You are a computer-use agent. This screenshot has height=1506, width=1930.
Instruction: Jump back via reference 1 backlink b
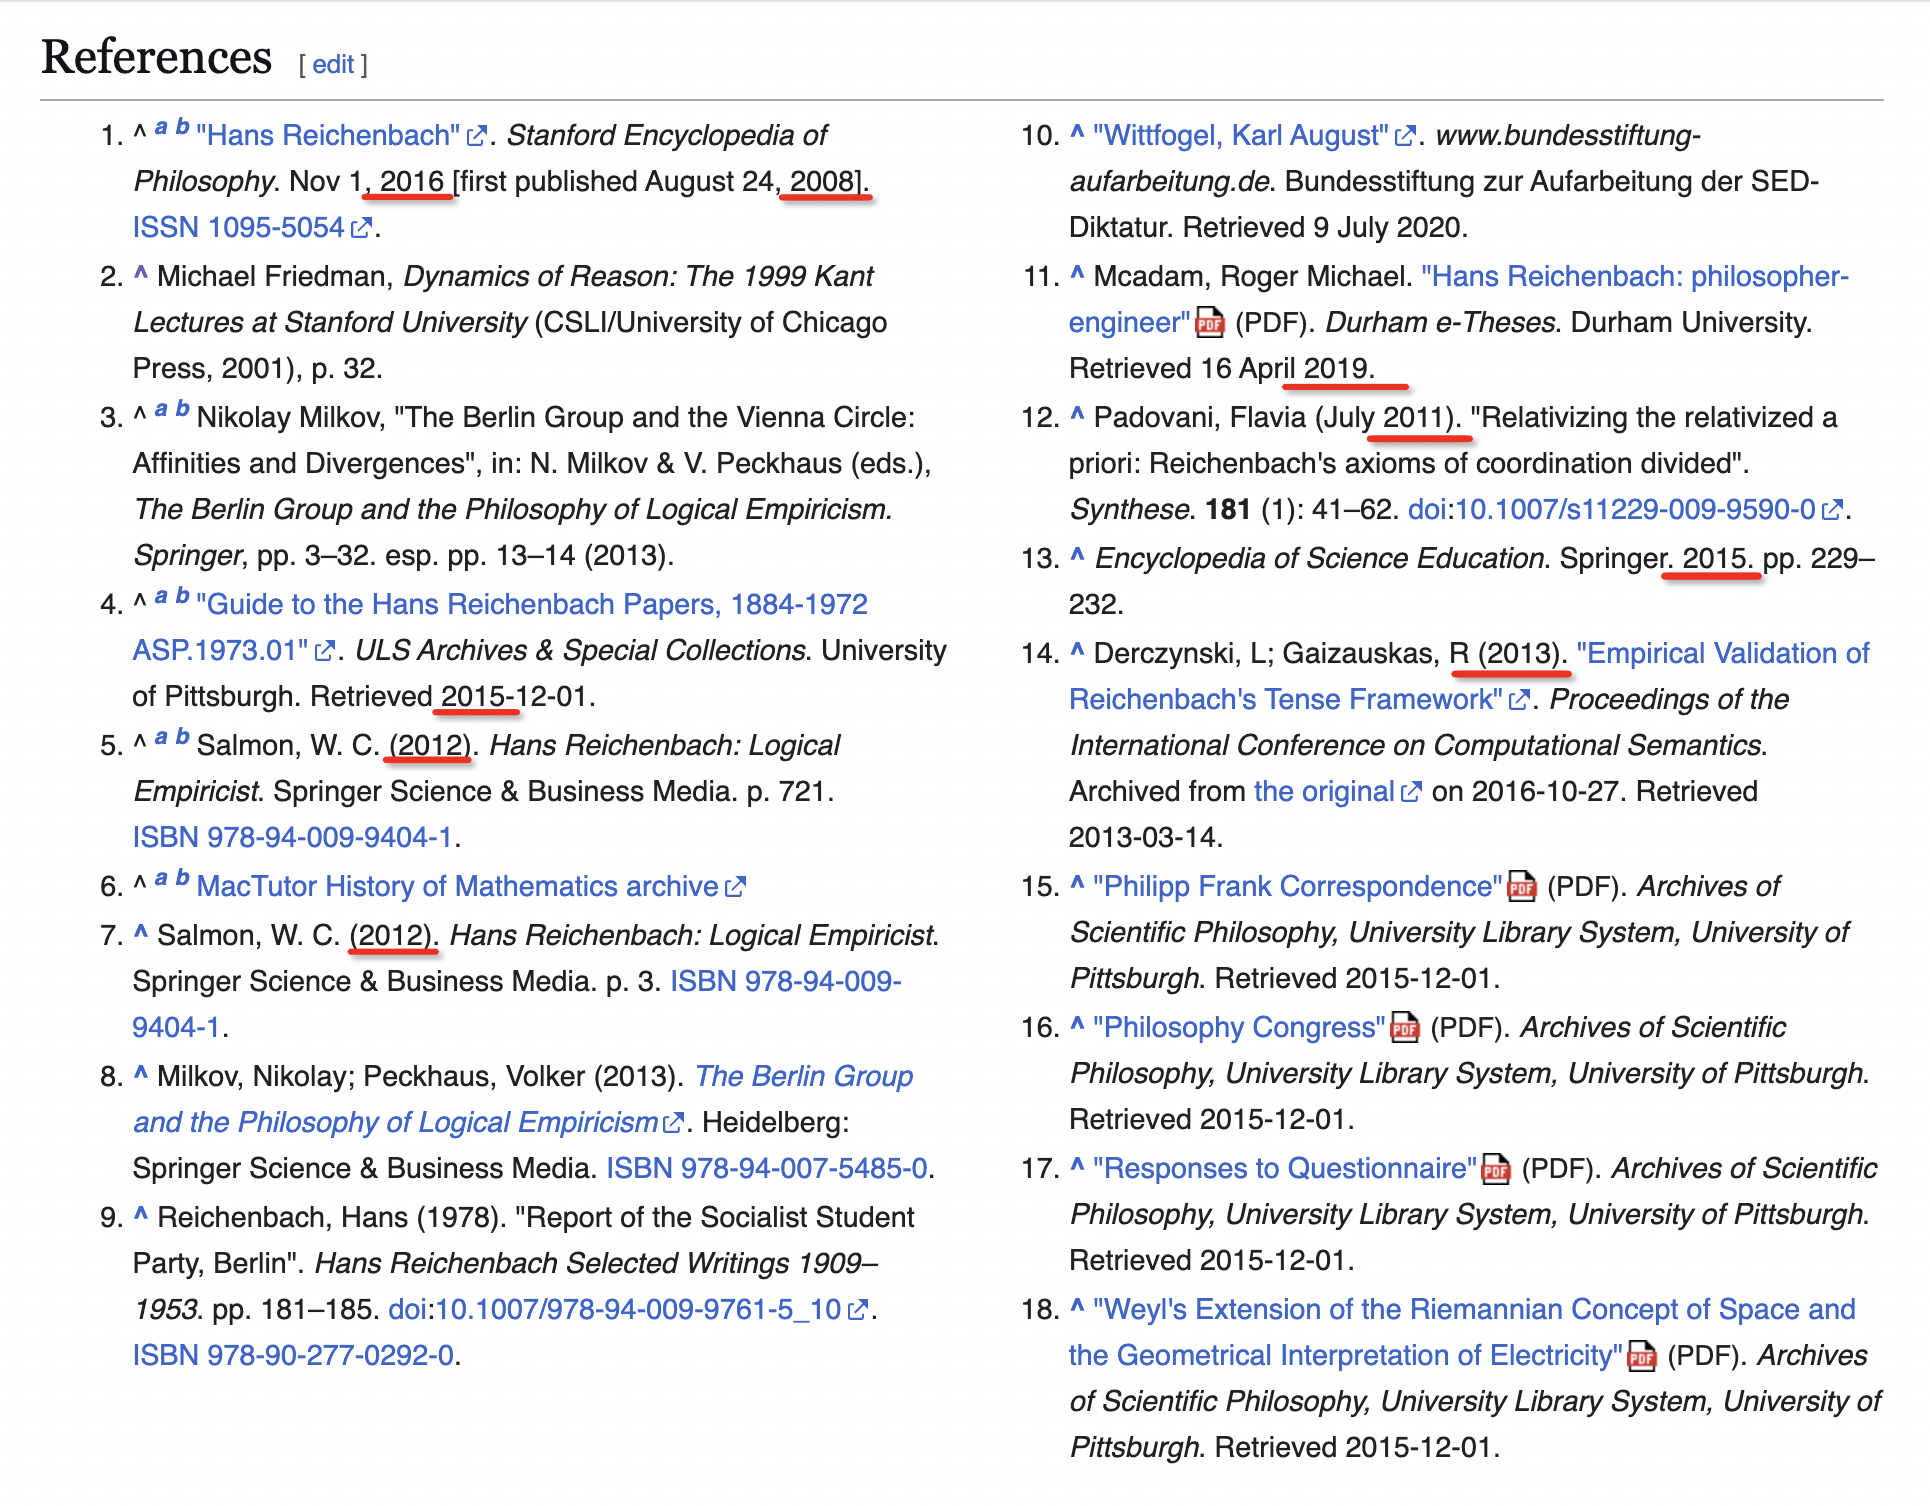[x=182, y=127]
